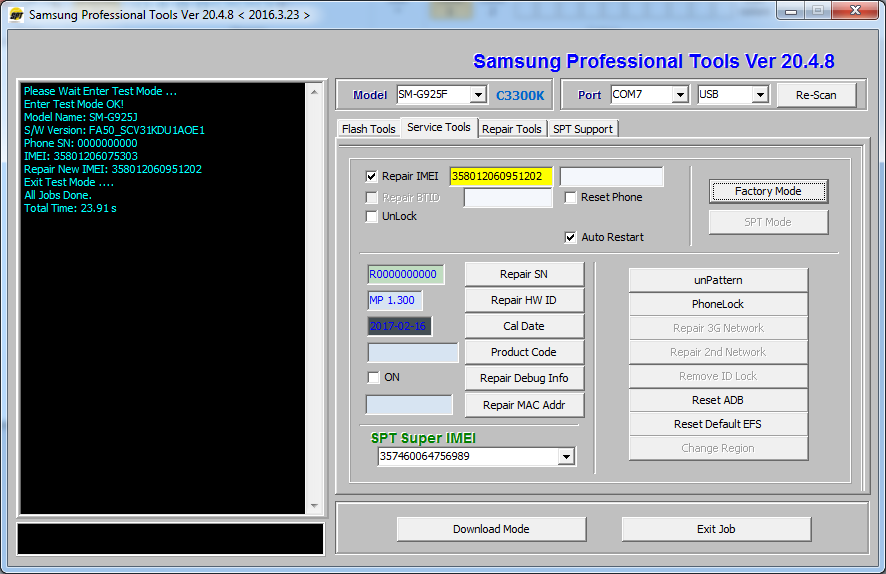
Task: Click the Product Code button
Action: coord(524,352)
